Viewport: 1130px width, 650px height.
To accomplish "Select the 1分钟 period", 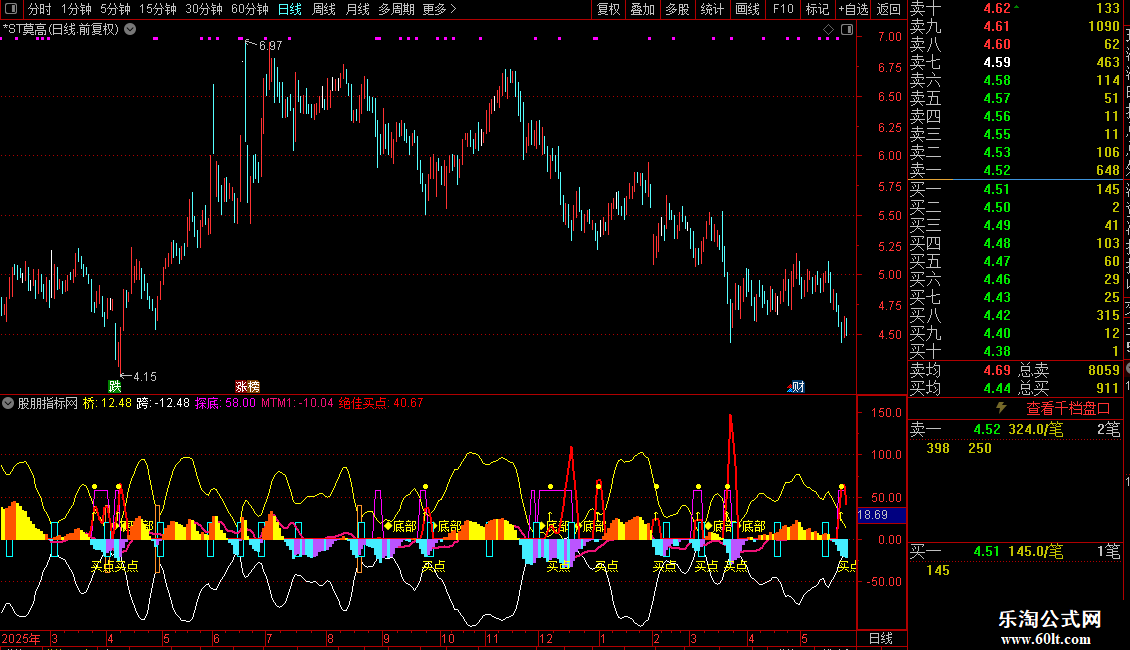I will (76, 9).
